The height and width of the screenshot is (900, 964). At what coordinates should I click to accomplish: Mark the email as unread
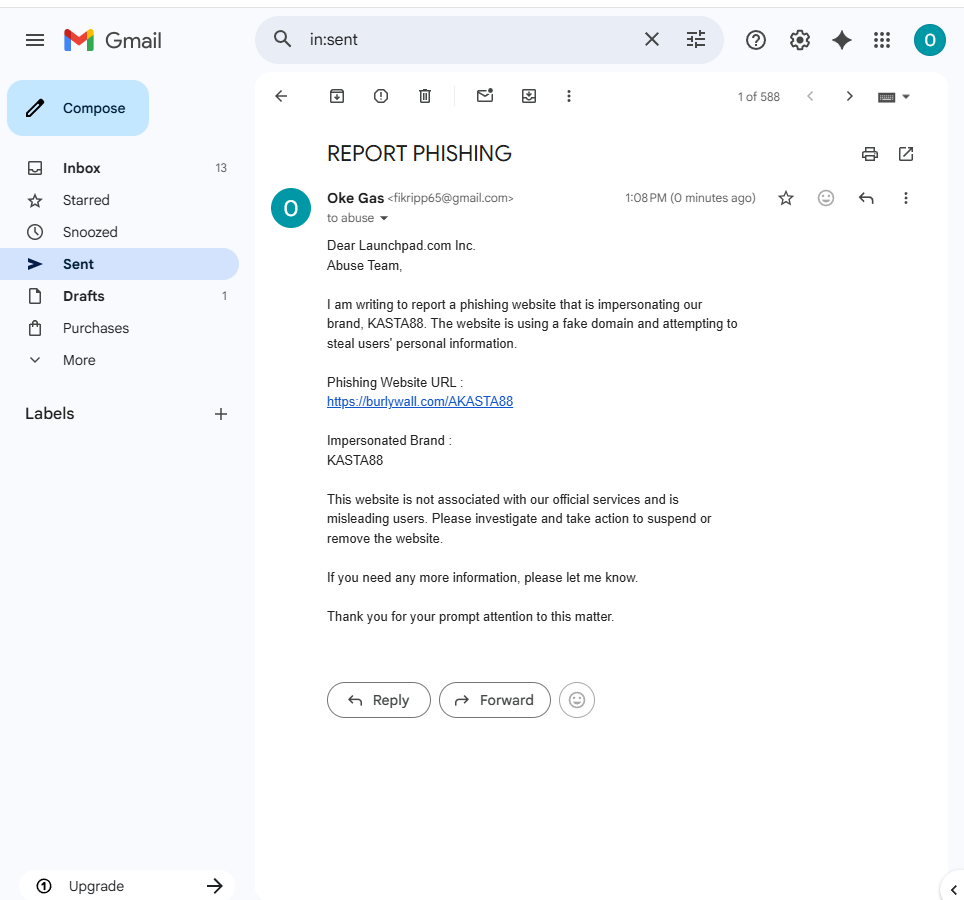point(485,96)
